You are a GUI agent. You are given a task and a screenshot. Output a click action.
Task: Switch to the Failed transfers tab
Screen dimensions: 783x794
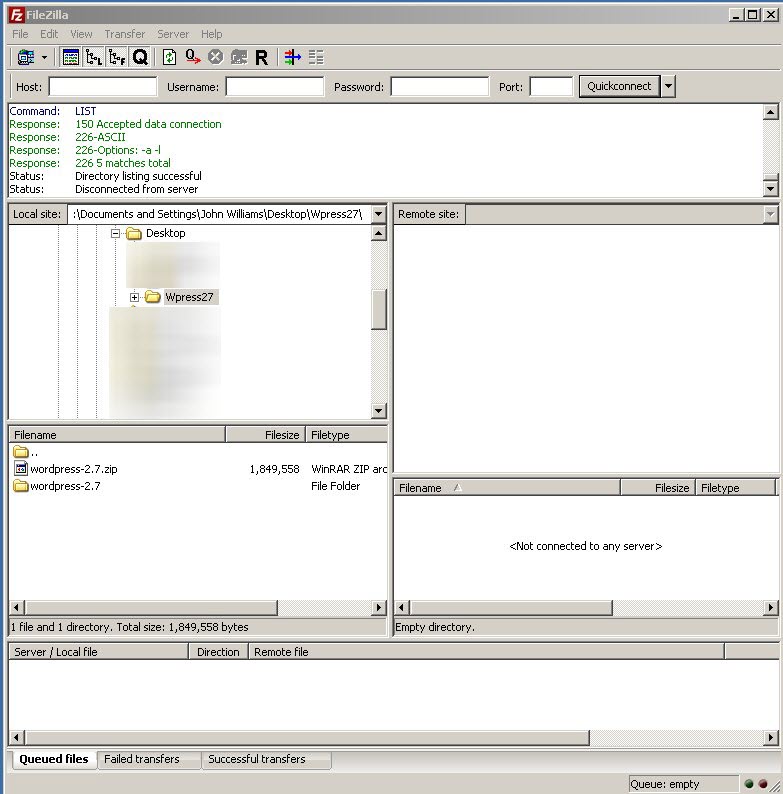pyautogui.click(x=142, y=760)
